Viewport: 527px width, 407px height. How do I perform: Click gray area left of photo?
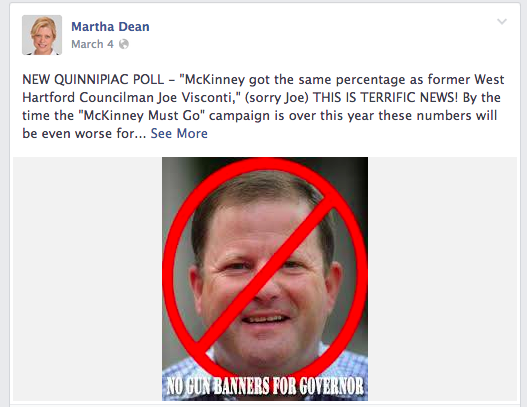pyautogui.click(x=87, y=279)
